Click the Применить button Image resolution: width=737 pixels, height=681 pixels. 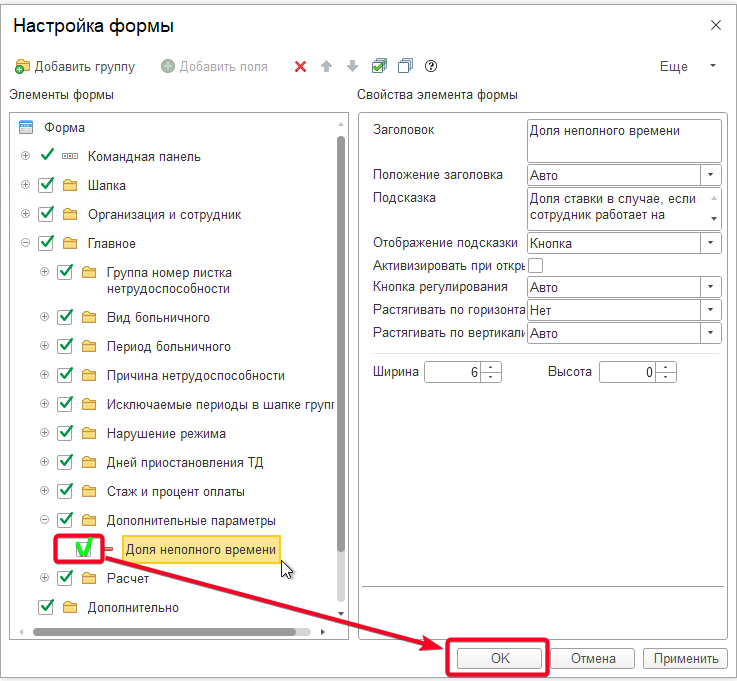coord(685,658)
